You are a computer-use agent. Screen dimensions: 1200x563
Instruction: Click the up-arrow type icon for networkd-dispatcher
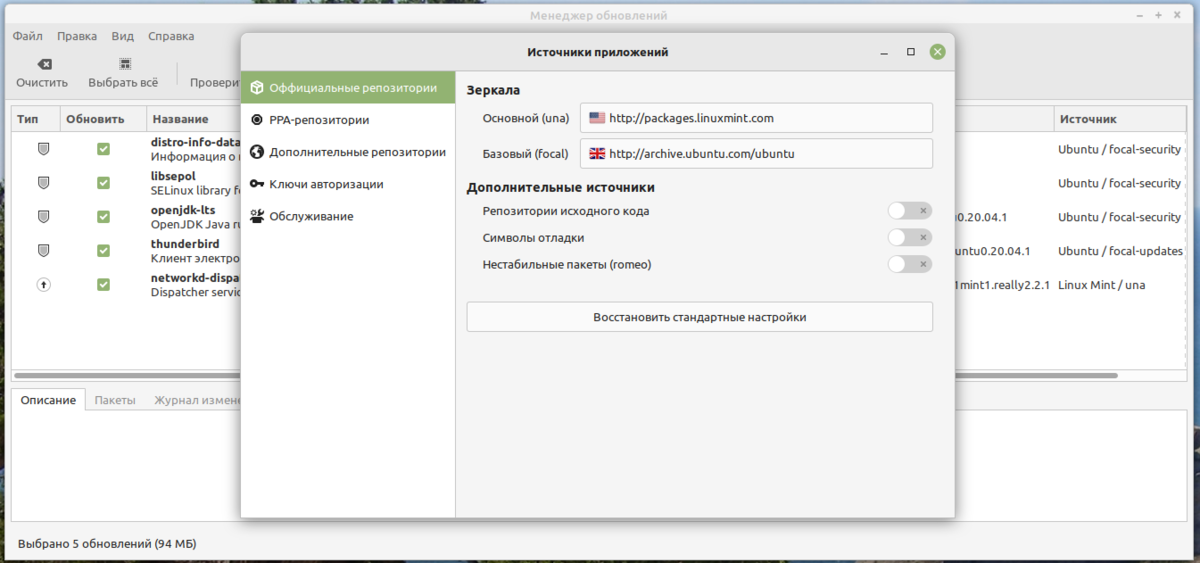tap(43, 285)
